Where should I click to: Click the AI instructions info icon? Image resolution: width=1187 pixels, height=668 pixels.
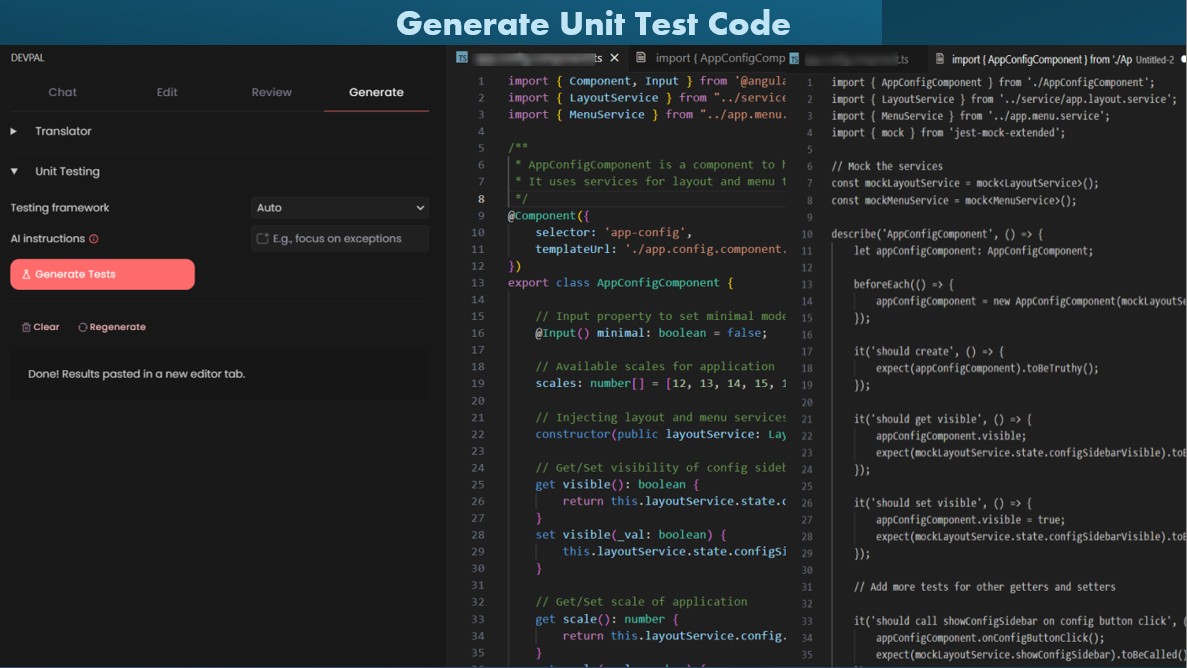pos(94,239)
